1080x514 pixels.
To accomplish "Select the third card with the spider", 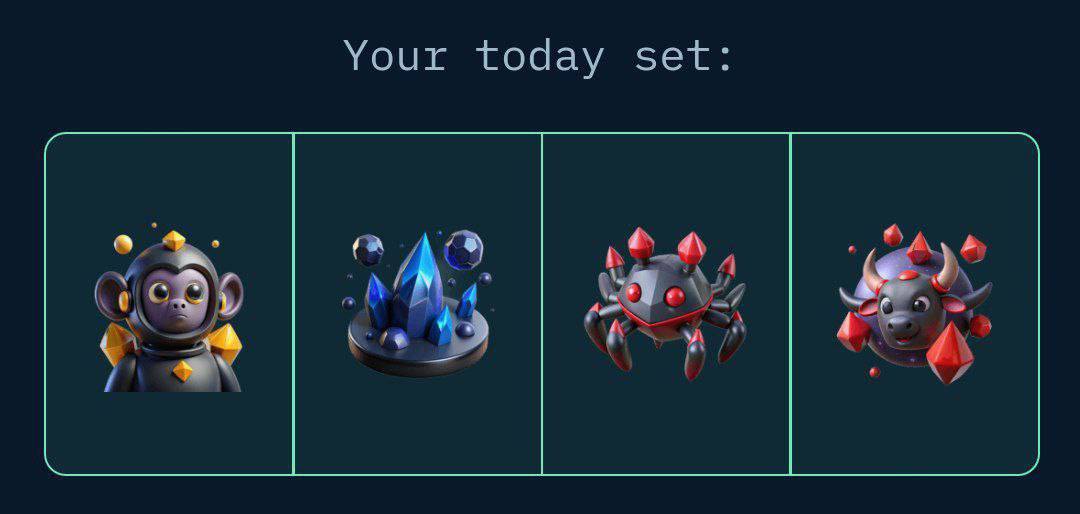I will point(666,304).
